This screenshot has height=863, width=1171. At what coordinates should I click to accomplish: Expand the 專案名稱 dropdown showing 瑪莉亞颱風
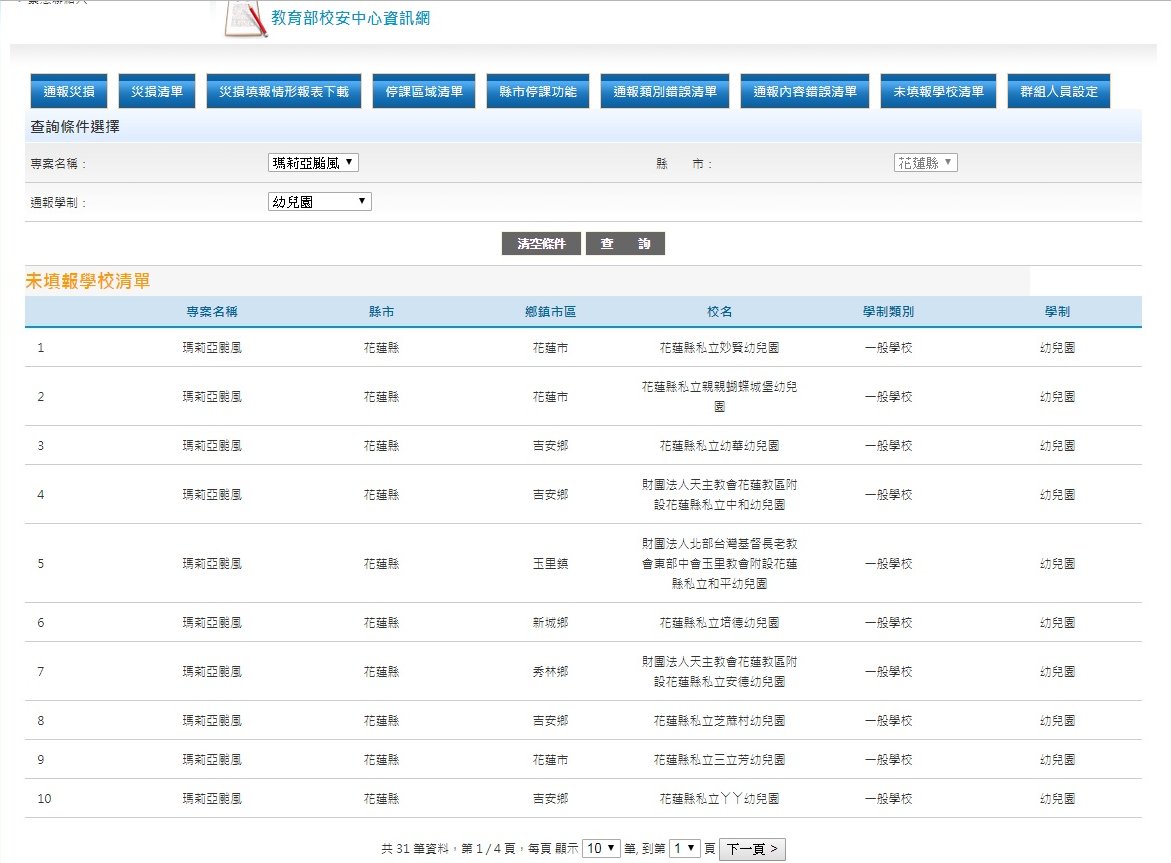click(313, 162)
